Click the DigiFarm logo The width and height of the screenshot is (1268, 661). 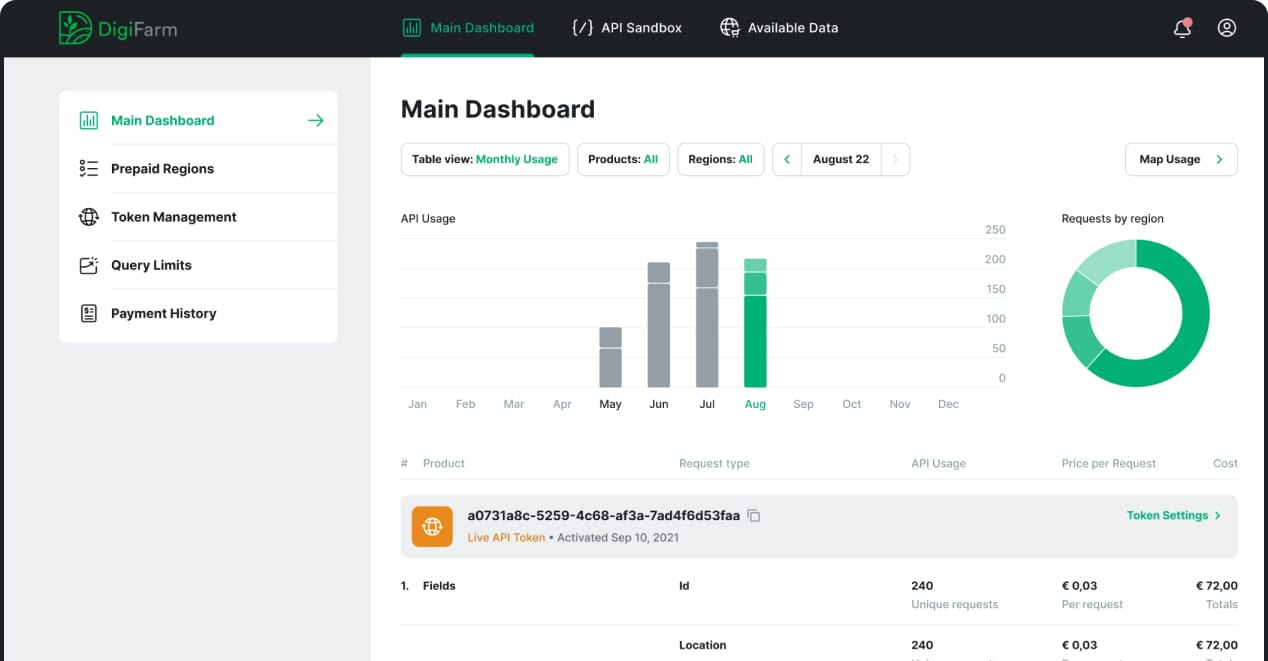click(118, 28)
